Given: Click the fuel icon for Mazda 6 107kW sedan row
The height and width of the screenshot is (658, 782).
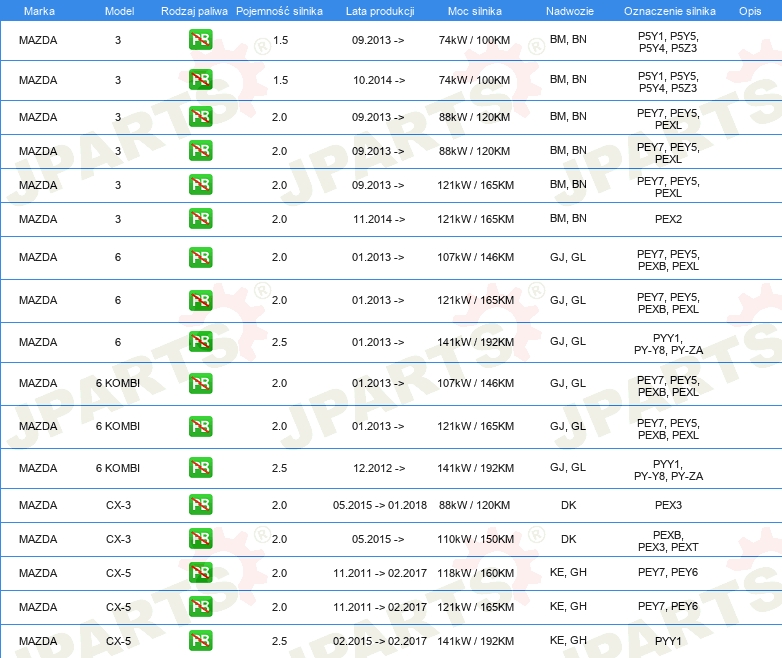Looking at the screenshot, I should tap(200, 258).
